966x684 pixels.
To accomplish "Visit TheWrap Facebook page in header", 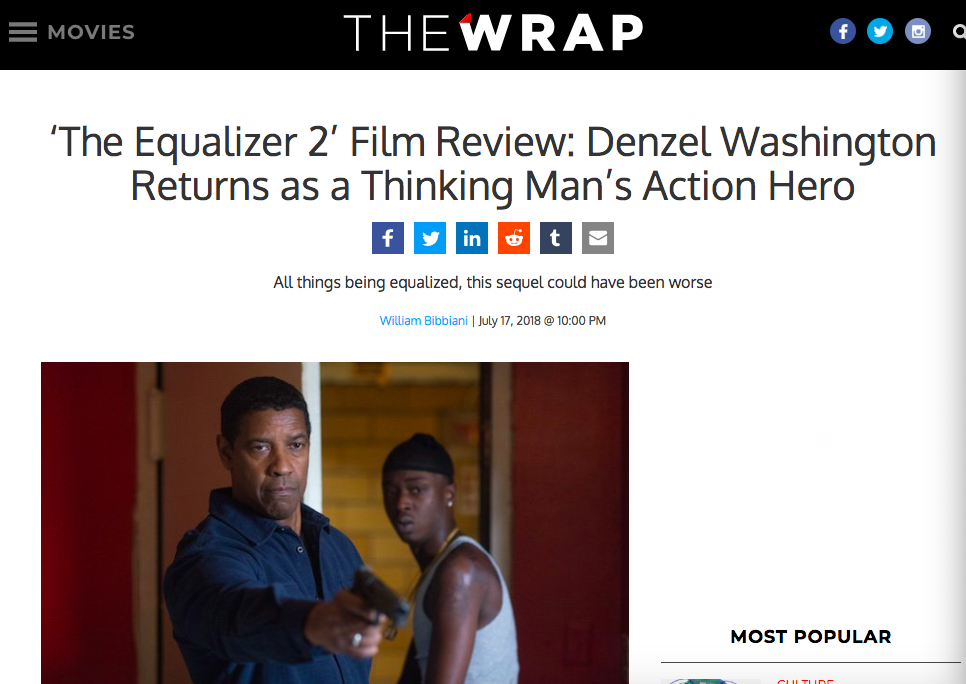I will click(x=843, y=31).
